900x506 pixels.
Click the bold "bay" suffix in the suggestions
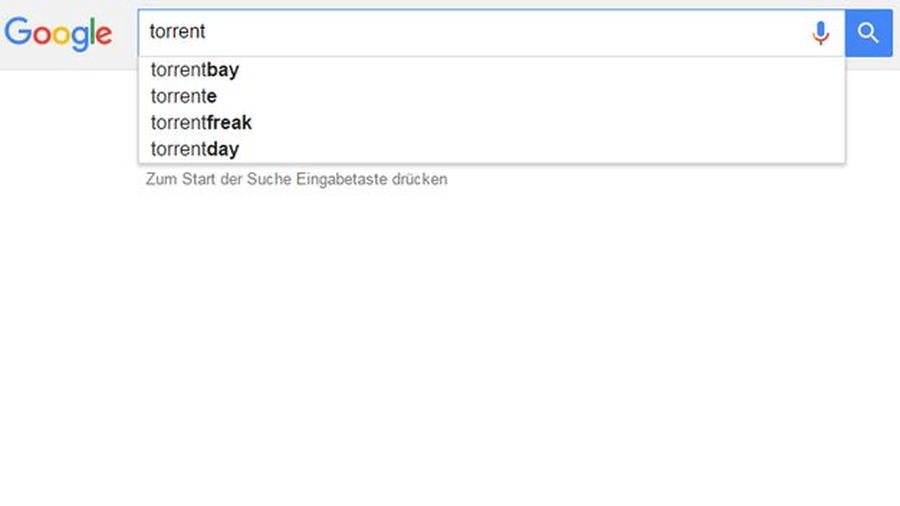click(223, 70)
